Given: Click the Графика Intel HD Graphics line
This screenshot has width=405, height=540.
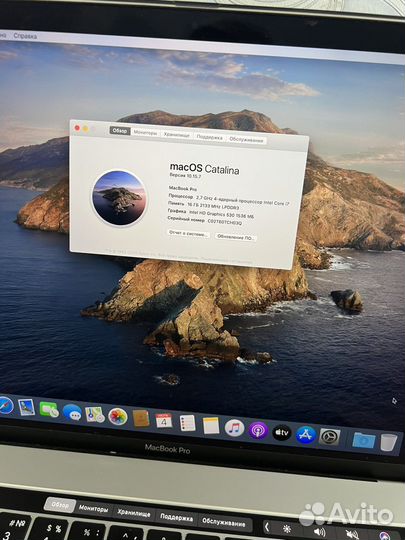Looking at the screenshot, I should (211, 214).
